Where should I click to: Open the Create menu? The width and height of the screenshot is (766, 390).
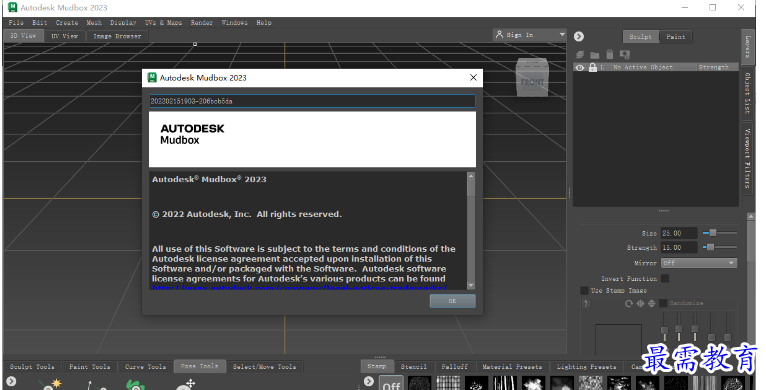pyautogui.click(x=67, y=22)
